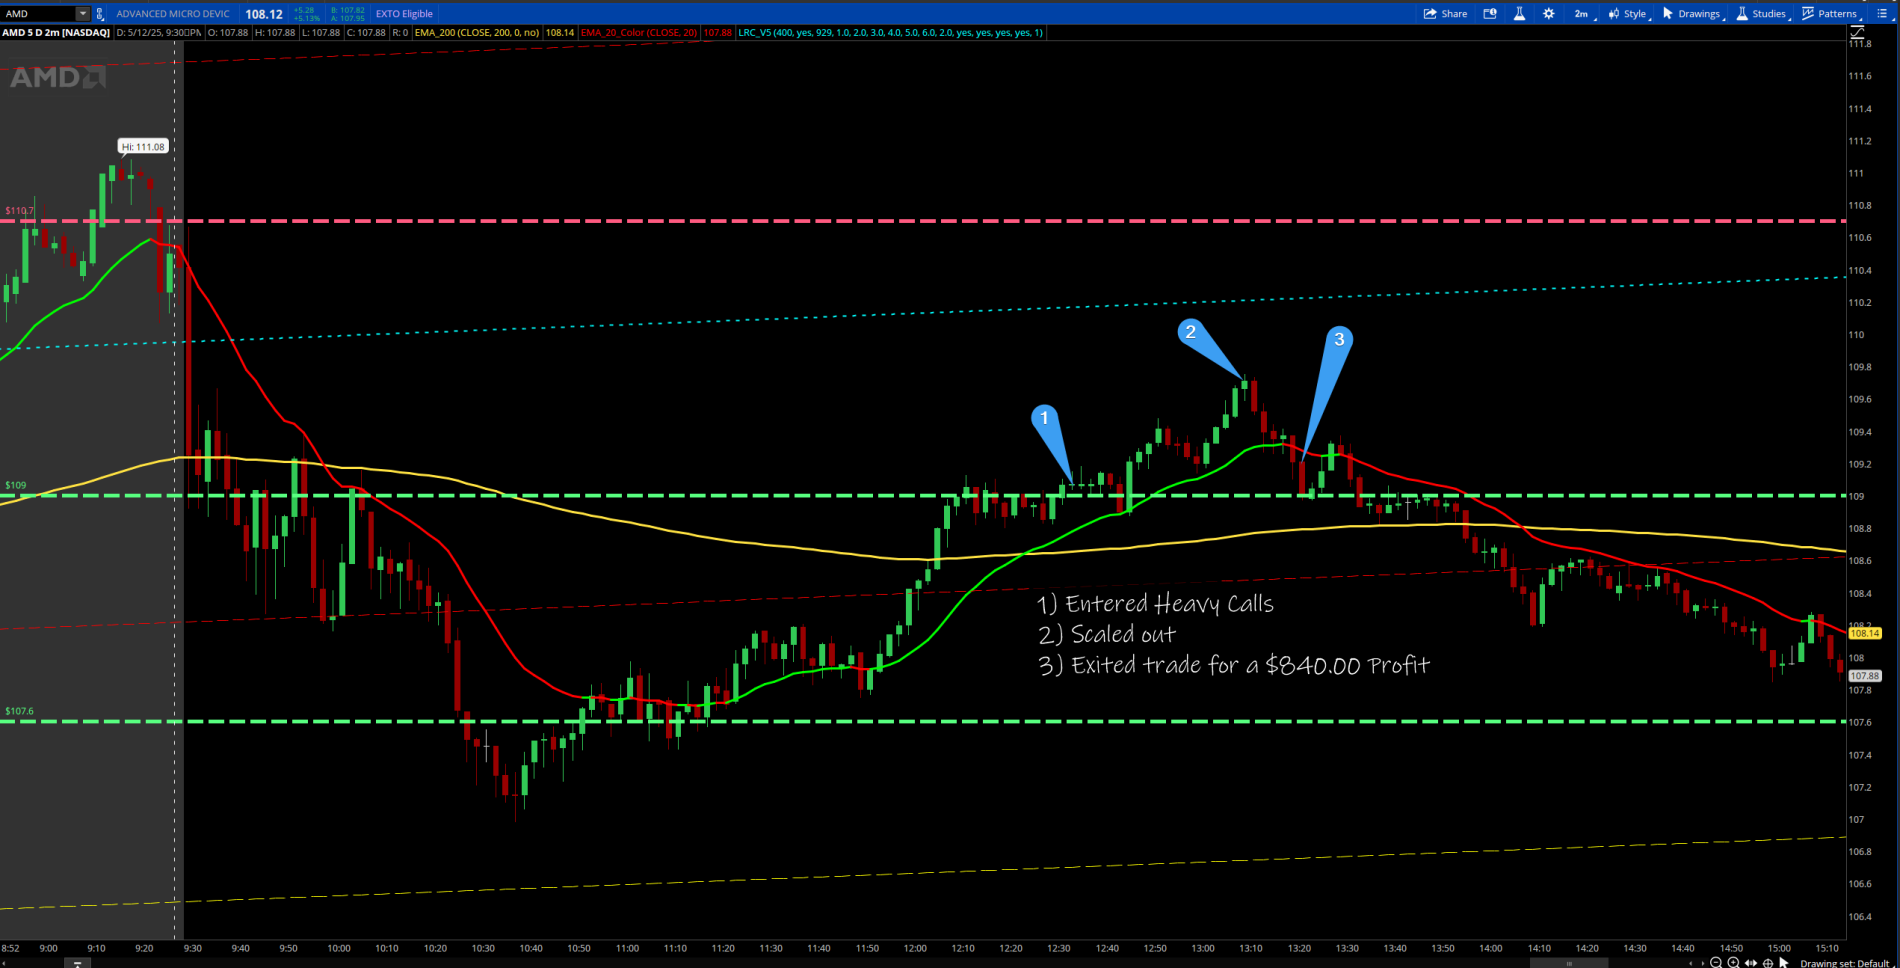Click the EMA_200 study label
The height and width of the screenshot is (968, 1900).
477,32
